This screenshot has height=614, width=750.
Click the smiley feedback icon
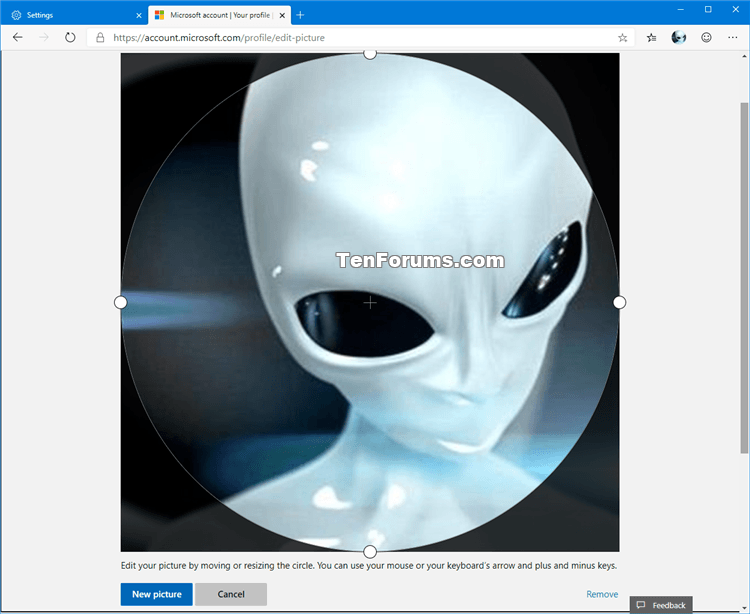tap(706, 37)
